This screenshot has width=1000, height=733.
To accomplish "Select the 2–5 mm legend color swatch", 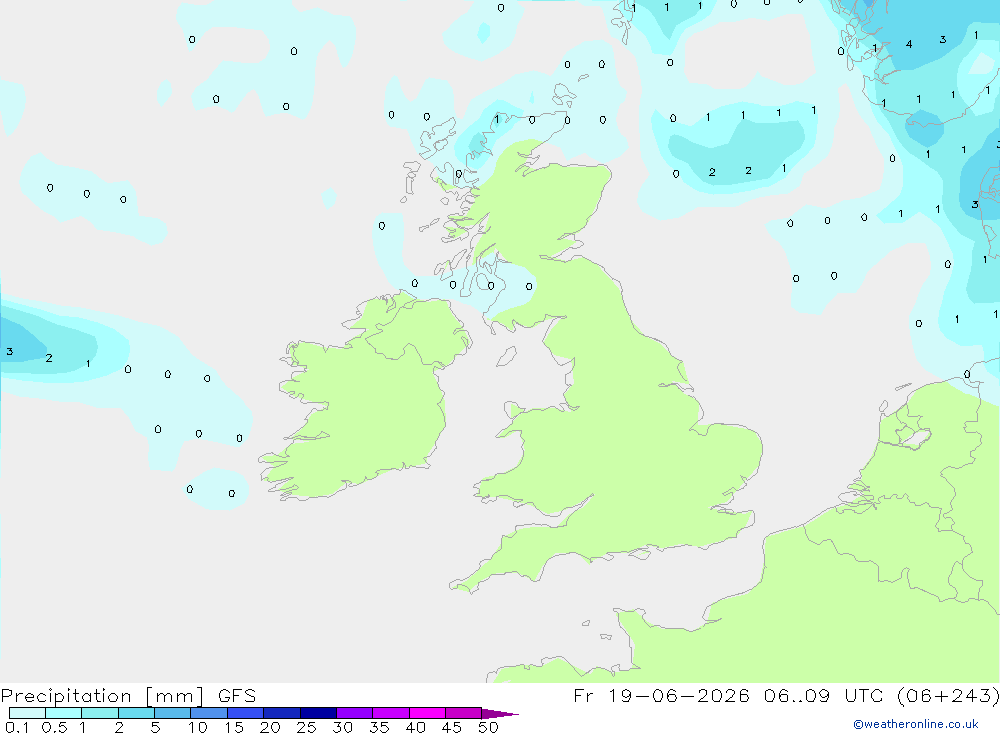I will (136, 713).
